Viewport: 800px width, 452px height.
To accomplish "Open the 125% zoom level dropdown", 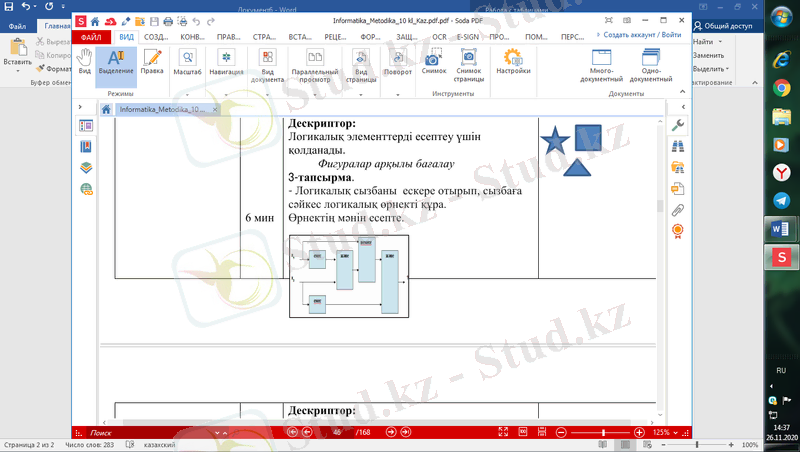I will click(669, 432).
